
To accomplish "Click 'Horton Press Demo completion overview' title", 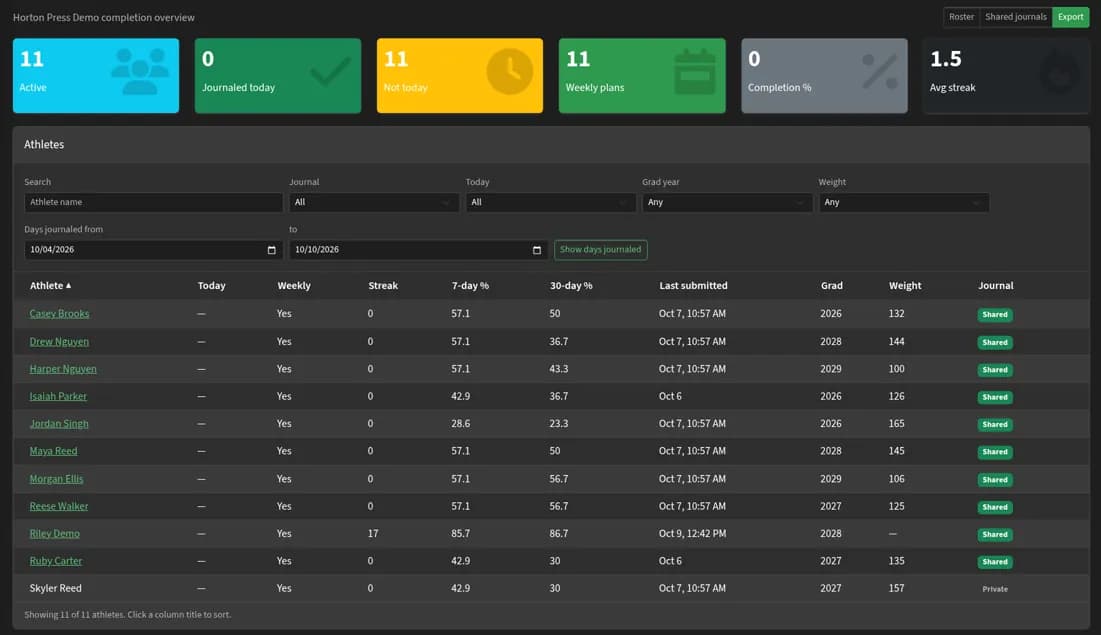I will click(x=104, y=18).
